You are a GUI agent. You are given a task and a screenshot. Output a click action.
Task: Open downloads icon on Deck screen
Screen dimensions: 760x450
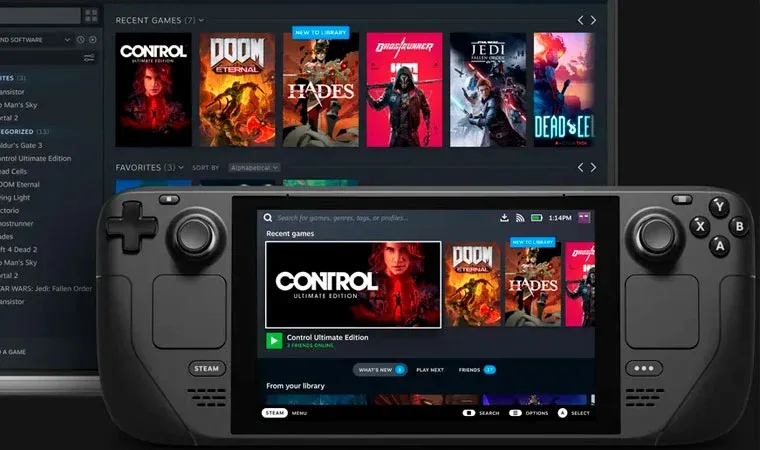504,218
